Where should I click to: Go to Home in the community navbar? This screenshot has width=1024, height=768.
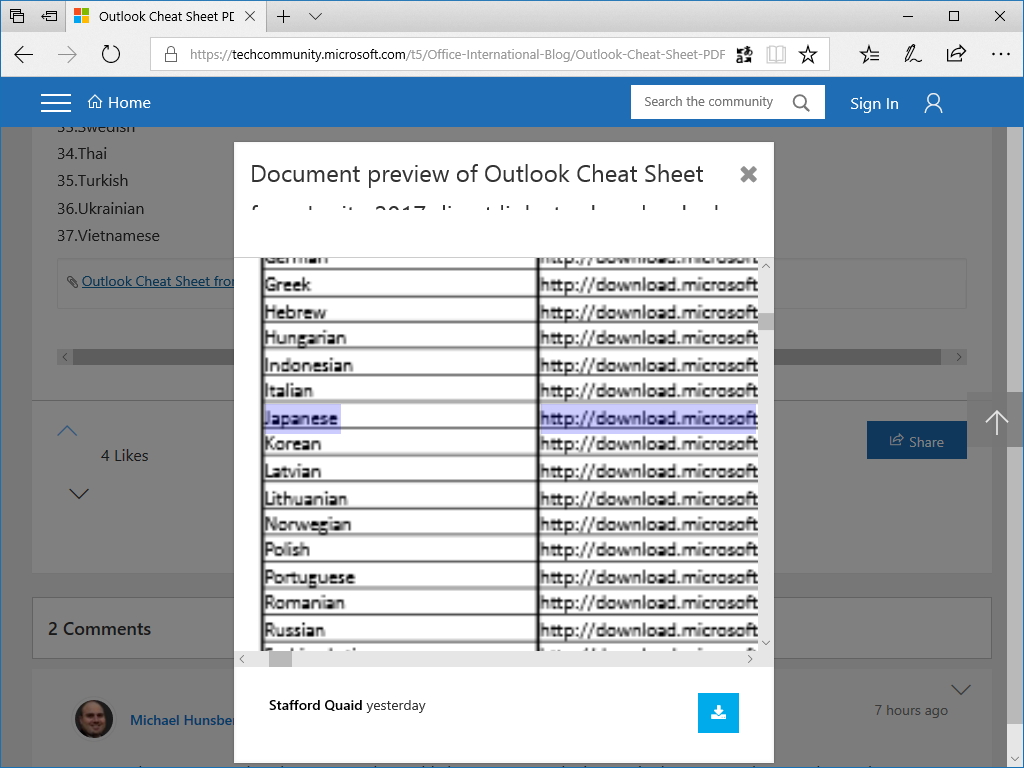(x=118, y=101)
